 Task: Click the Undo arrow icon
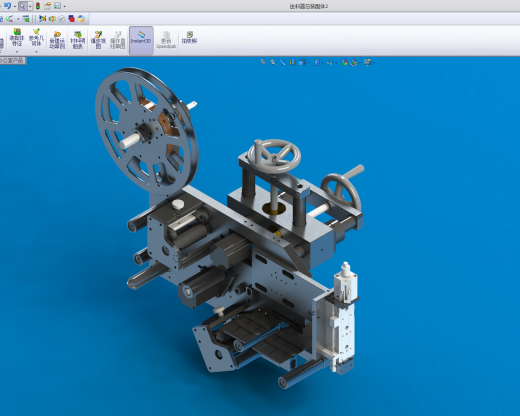pyautogui.click(x=7, y=6)
